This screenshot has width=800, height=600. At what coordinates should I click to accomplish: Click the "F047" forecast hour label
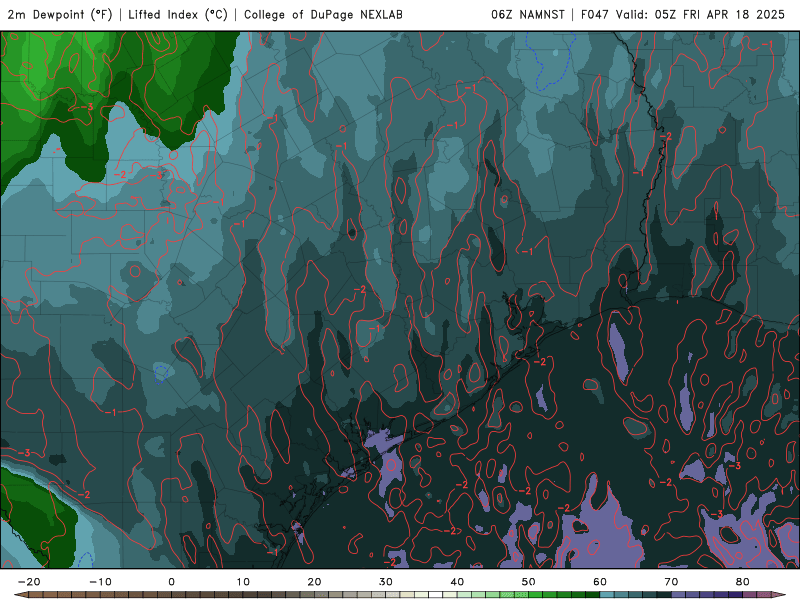coord(595,14)
